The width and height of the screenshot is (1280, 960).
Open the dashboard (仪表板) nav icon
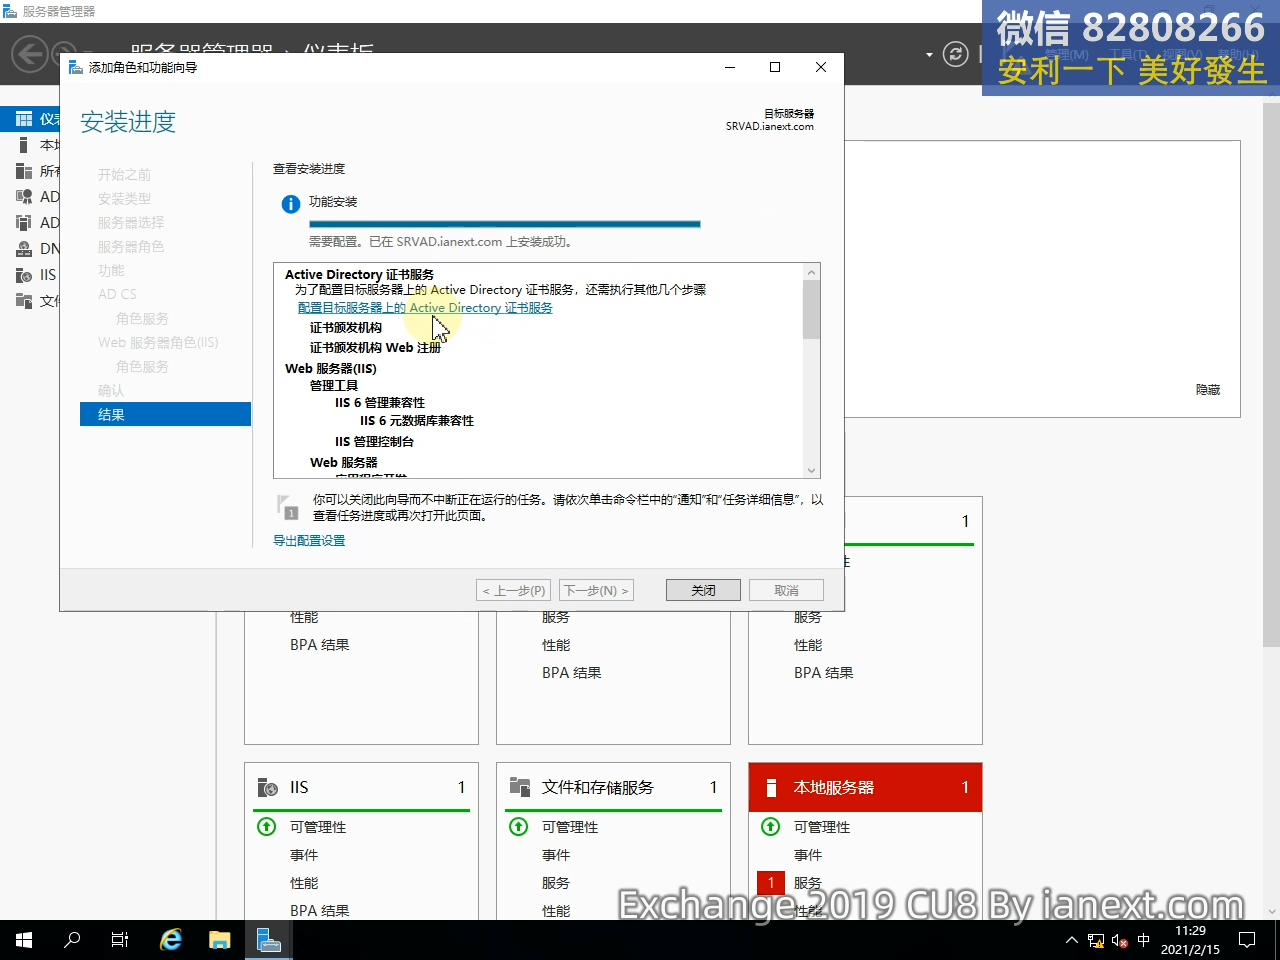pos(24,119)
